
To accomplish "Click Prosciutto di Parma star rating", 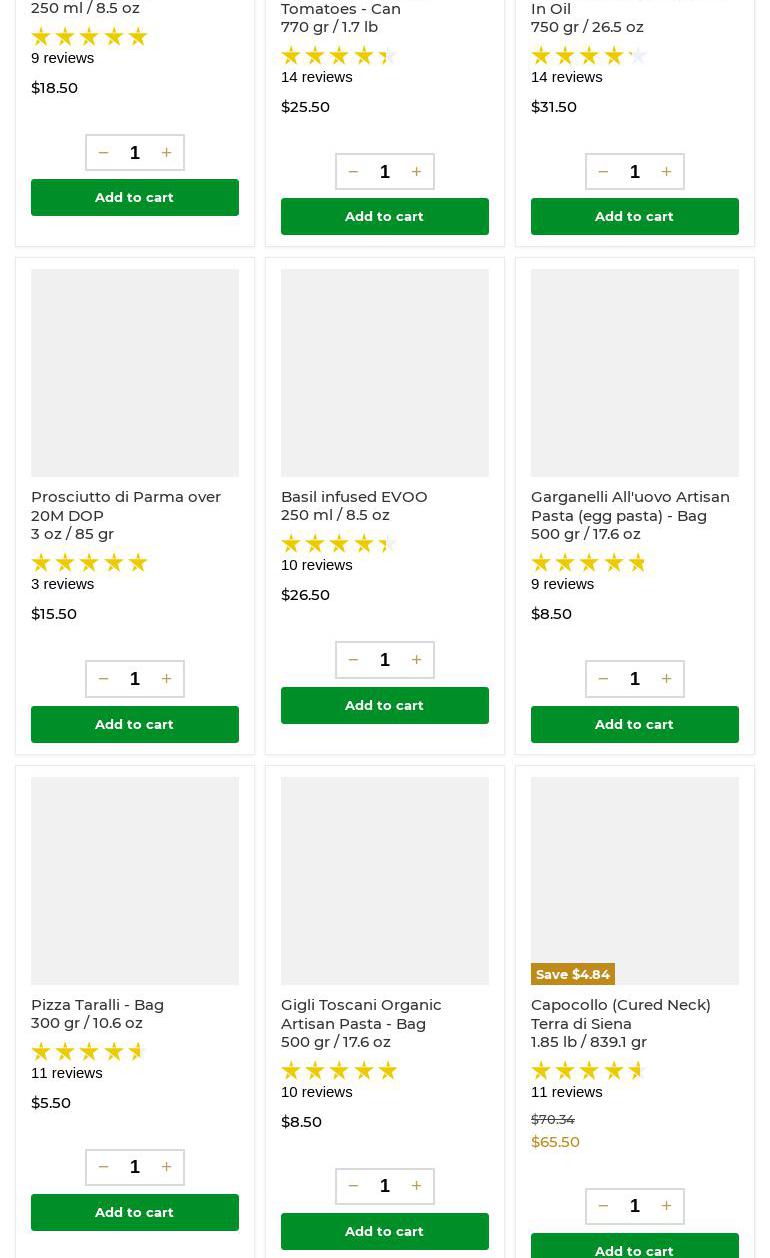I will [89, 563].
